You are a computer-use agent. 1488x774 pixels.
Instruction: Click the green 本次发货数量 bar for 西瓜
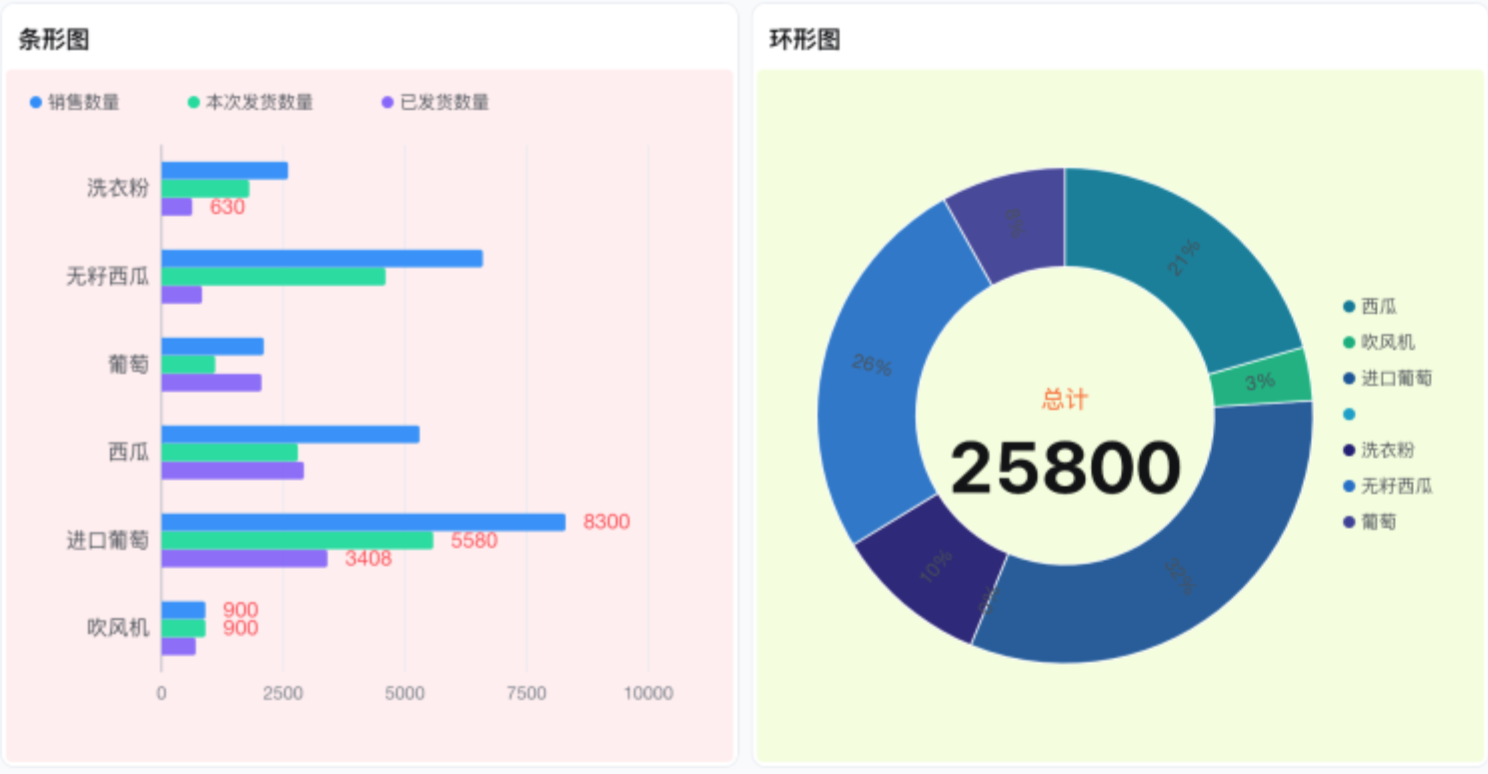coord(230,453)
